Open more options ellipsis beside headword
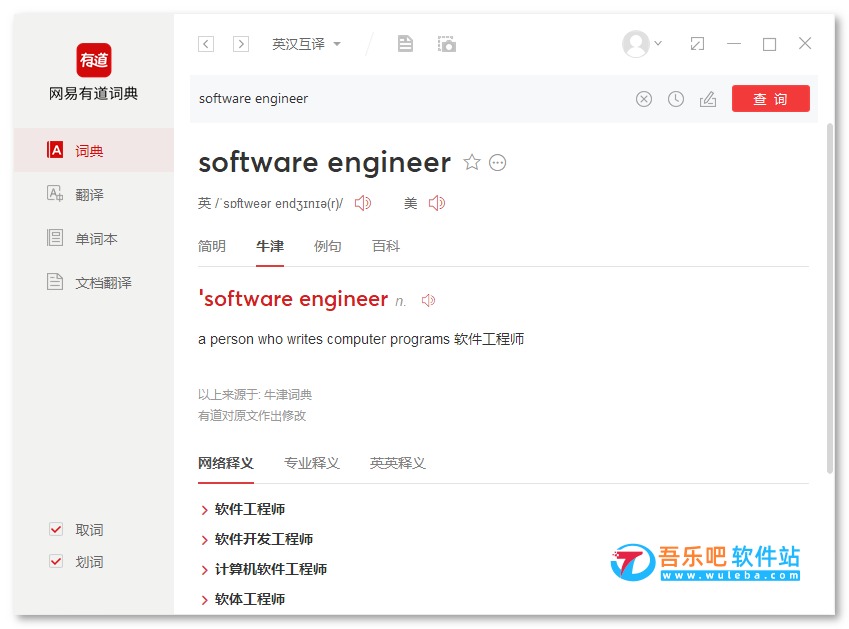 coord(498,162)
